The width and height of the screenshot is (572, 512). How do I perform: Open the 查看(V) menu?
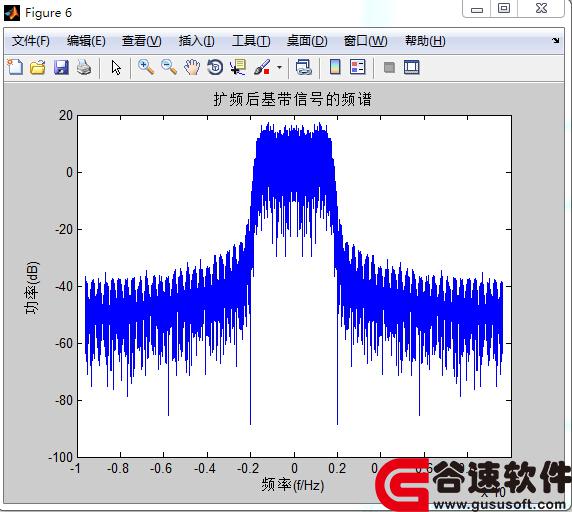pos(142,41)
